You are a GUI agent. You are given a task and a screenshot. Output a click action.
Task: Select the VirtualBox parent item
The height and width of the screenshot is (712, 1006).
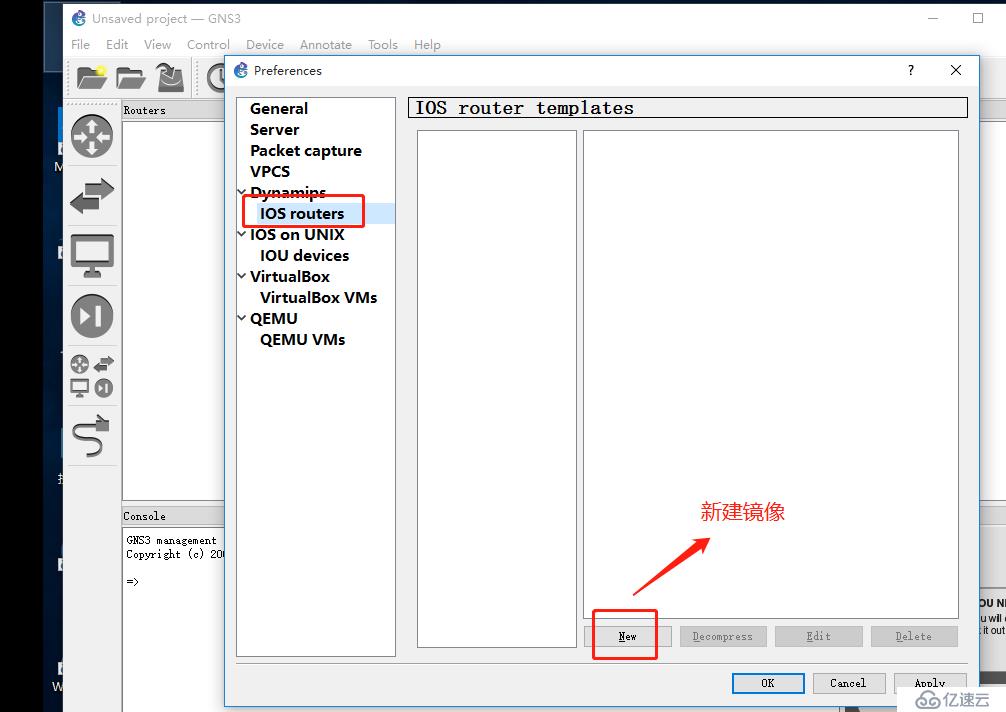[290, 276]
